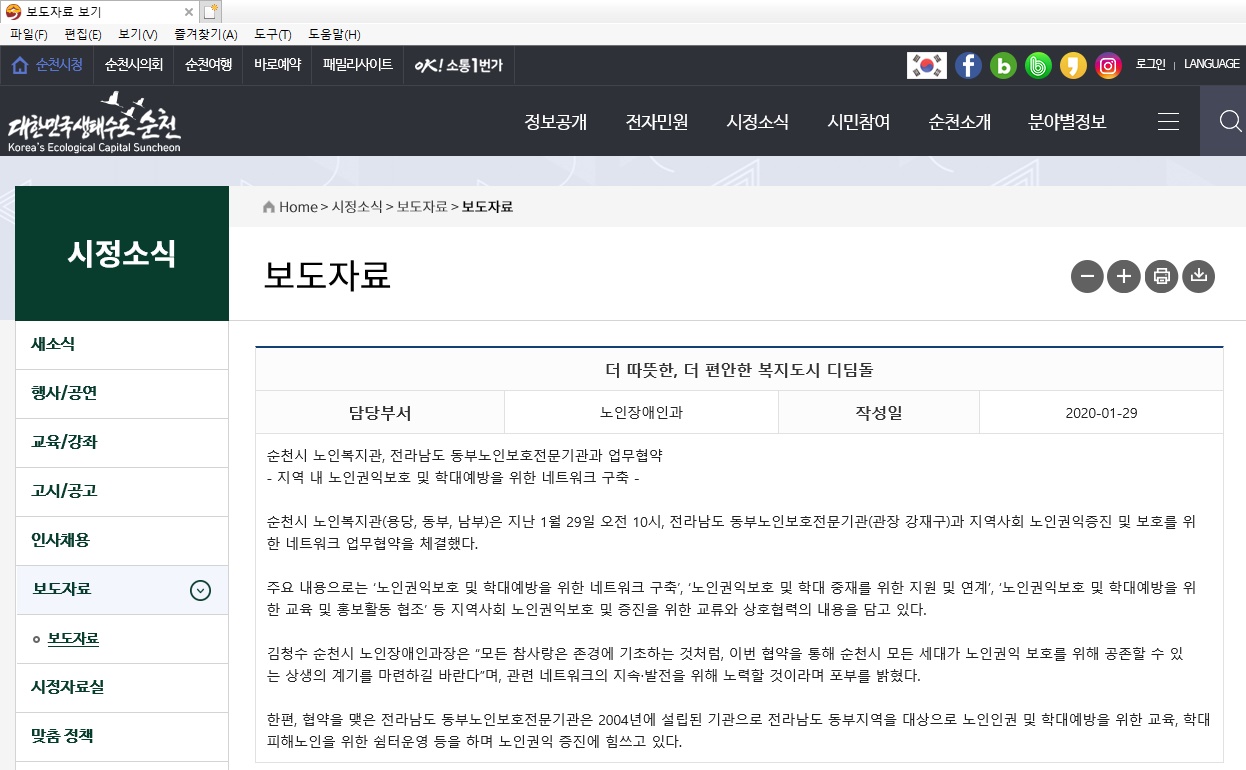Shrink text with the minus icon
The image size is (1246, 770).
pyautogui.click(x=1087, y=276)
